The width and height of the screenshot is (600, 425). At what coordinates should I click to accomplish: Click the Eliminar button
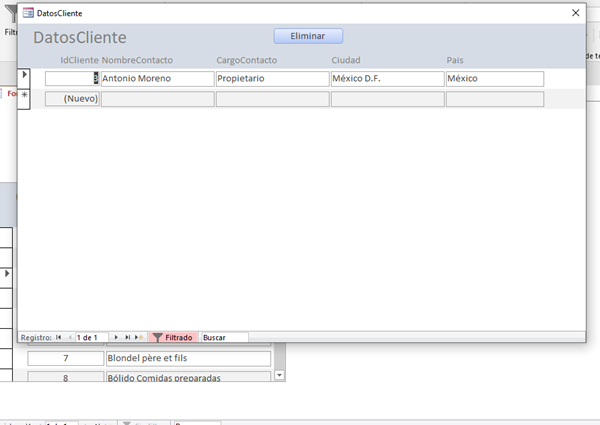pos(308,36)
